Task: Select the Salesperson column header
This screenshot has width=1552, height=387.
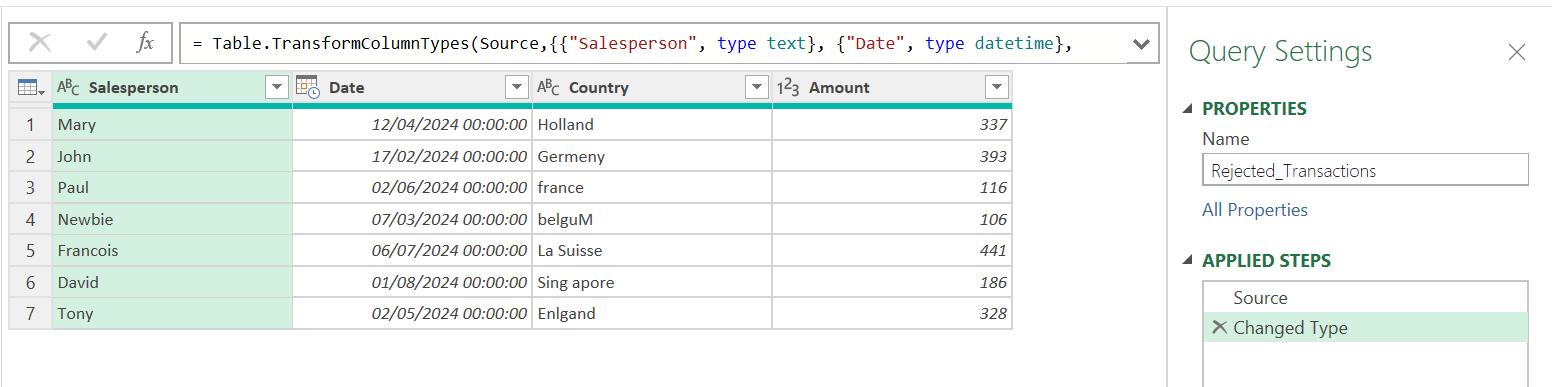Action: pos(172,88)
